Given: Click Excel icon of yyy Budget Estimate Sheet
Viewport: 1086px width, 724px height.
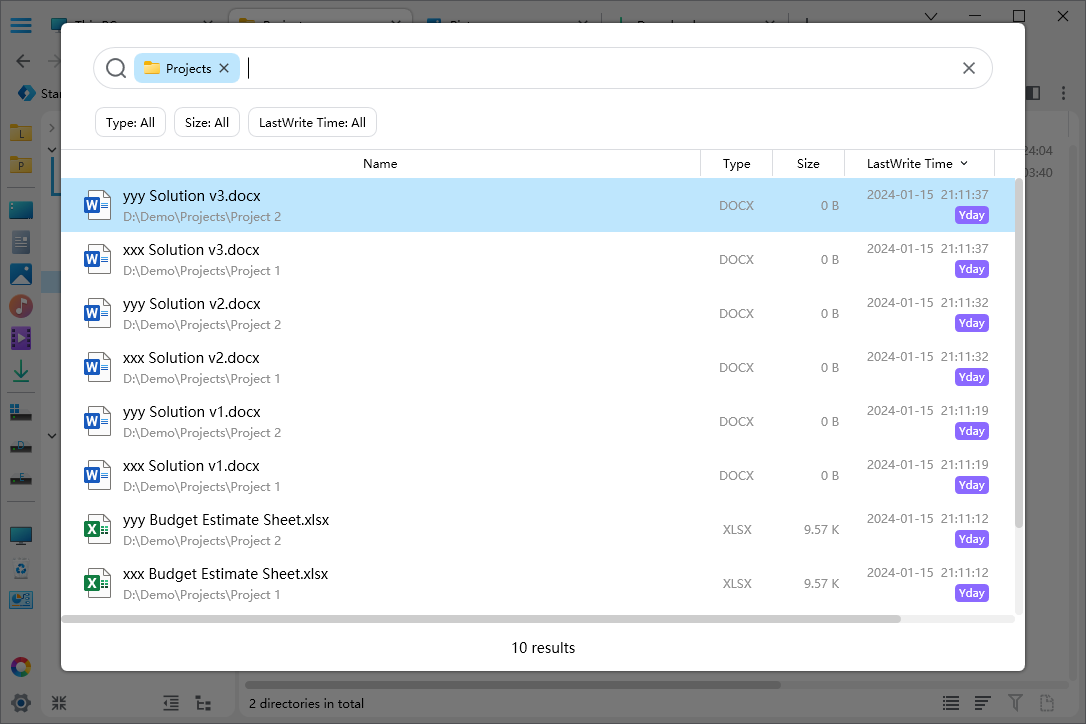Looking at the screenshot, I should (97, 529).
